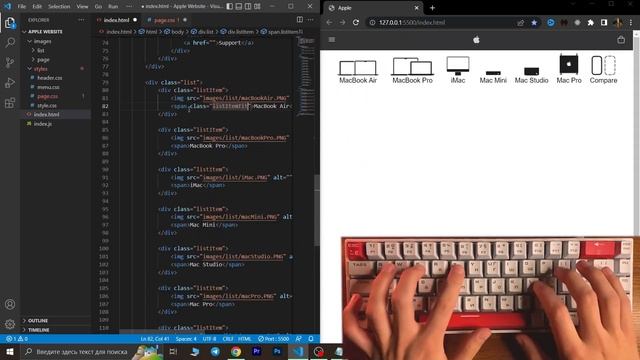This screenshot has width=640, height=360.
Task: Open the customize layout icon in the title bar
Action: pos(257,7)
